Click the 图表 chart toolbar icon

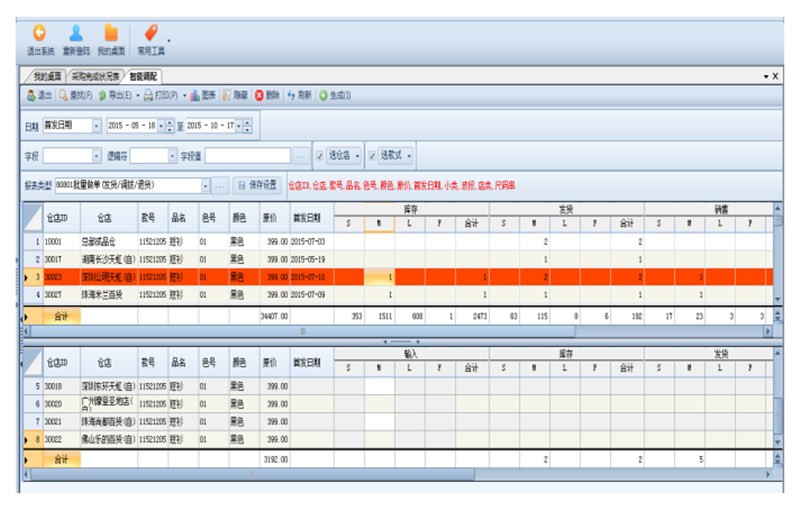click(197, 95)
